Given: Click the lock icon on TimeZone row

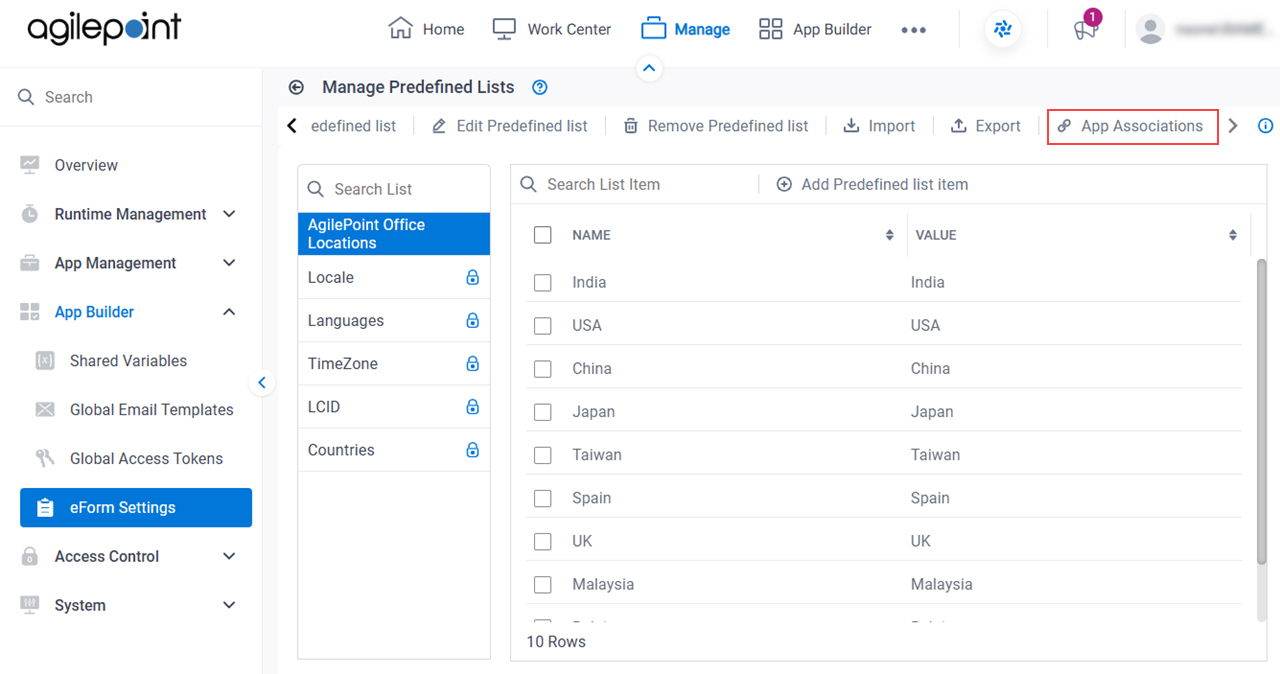Looking at the screenshot, I should [473, 364].
